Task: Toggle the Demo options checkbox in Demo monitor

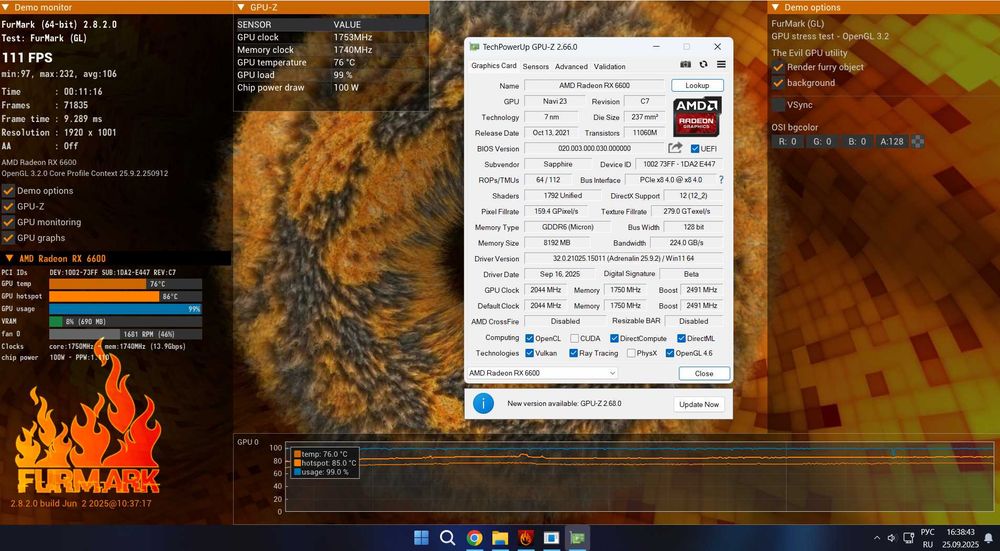Action: (8, 191)
